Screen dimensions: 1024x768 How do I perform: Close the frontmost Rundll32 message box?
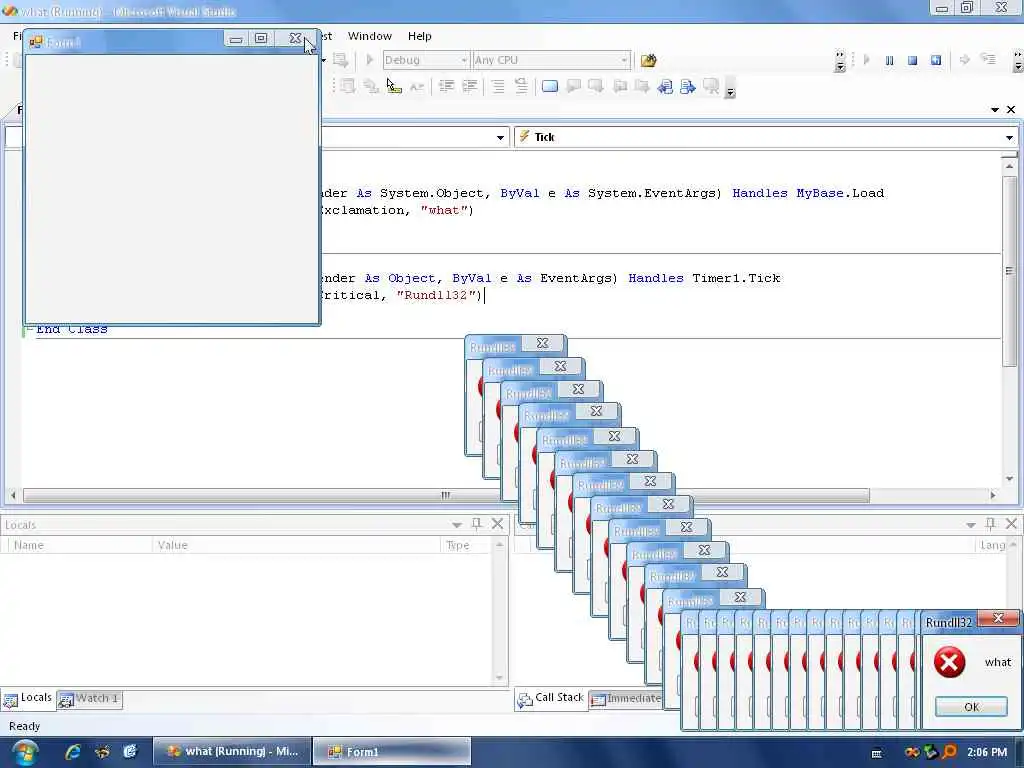pos(998,618)
